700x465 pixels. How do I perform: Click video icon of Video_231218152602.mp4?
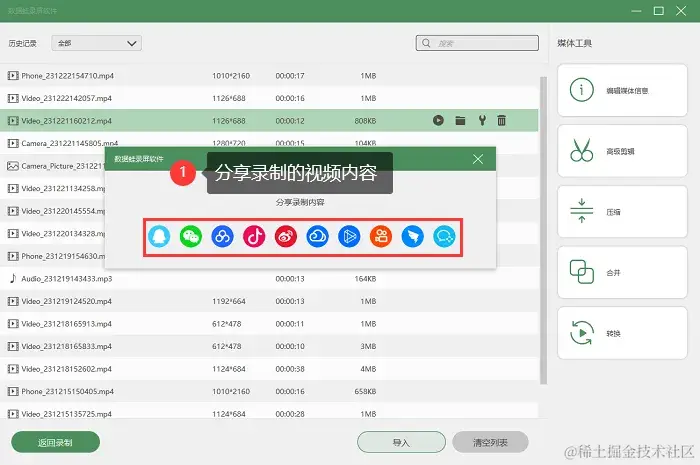[x=13, y=369]
